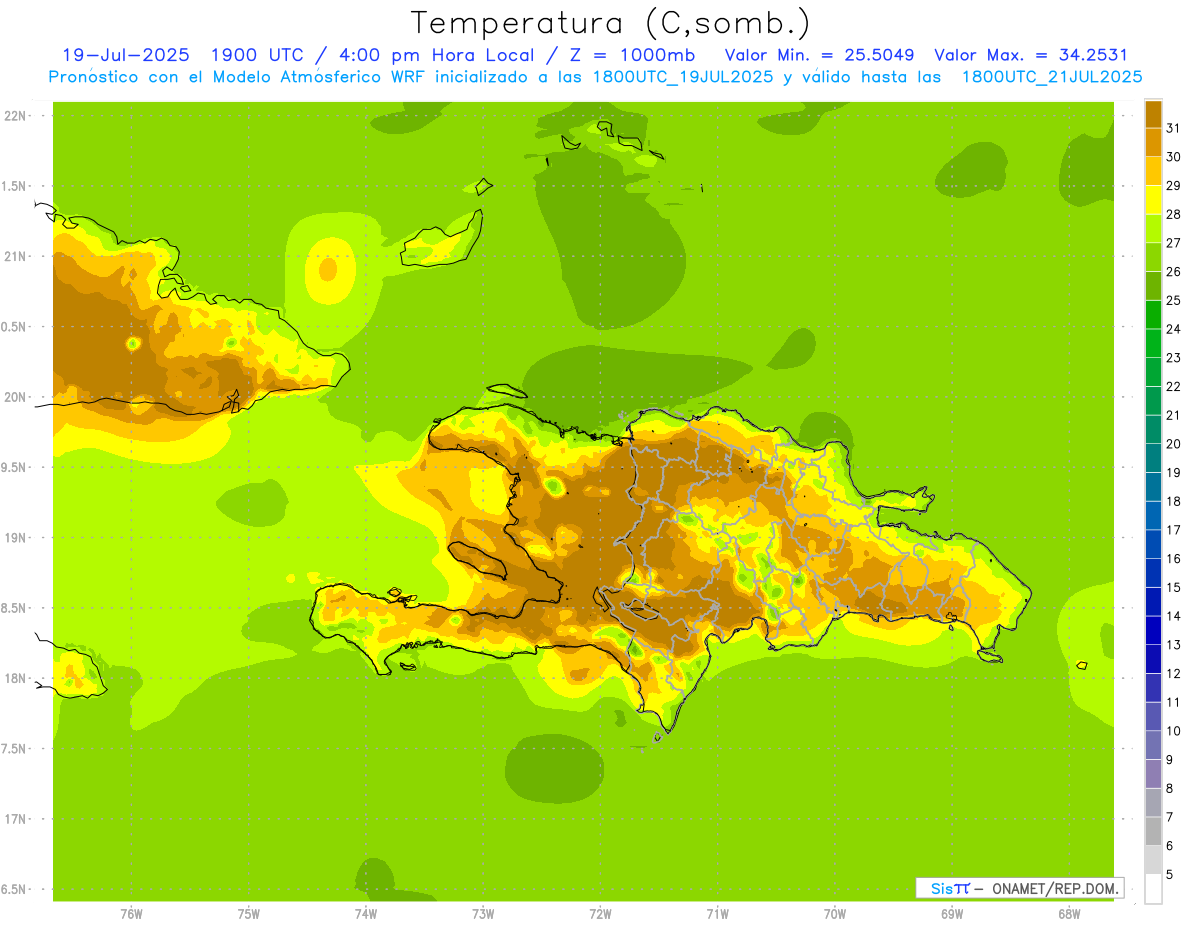Click the '68W' longitude label
The image size is (1200, 927).
1069,914
